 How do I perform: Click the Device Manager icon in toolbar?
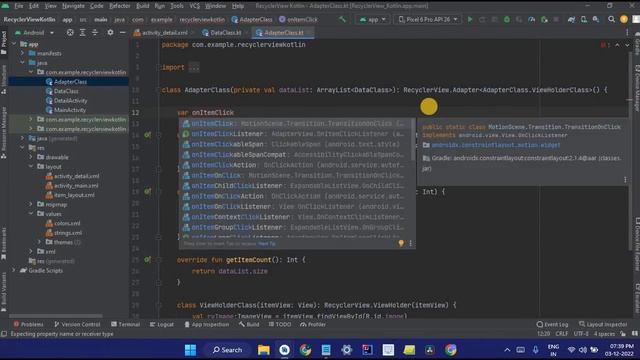click(x=584, y=19)
